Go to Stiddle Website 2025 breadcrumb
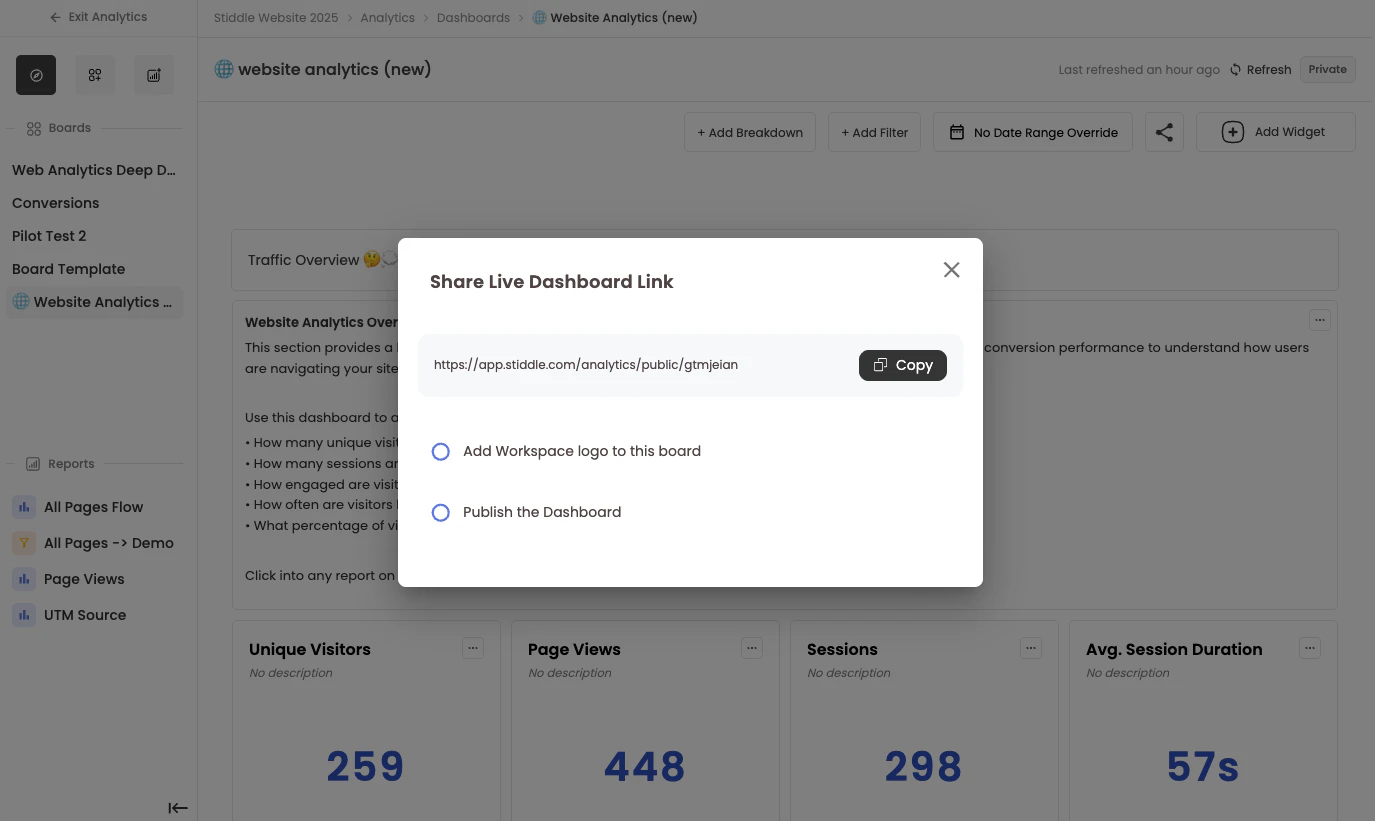 (276, 18)
